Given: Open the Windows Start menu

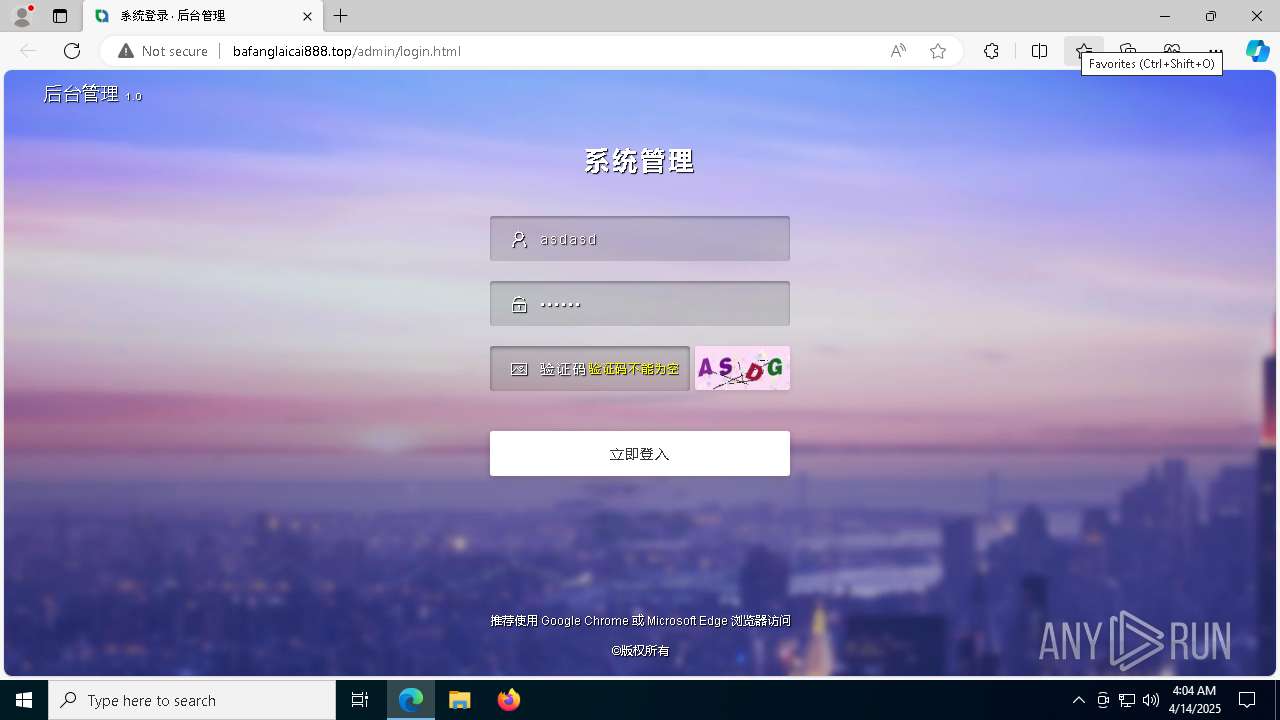Looking at the screenshot, I should coord(24,700).
